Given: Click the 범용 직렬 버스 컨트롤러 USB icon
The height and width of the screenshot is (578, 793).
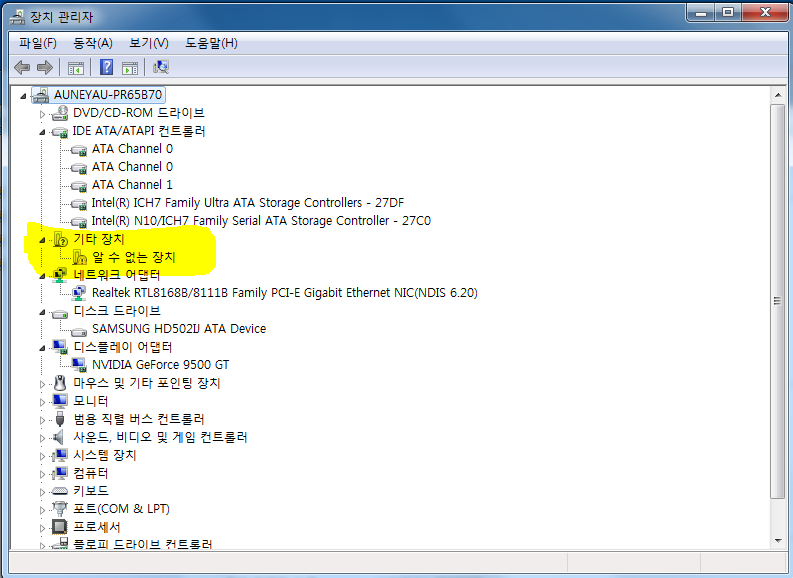Looking at the screenshot, I should [60, 419].
